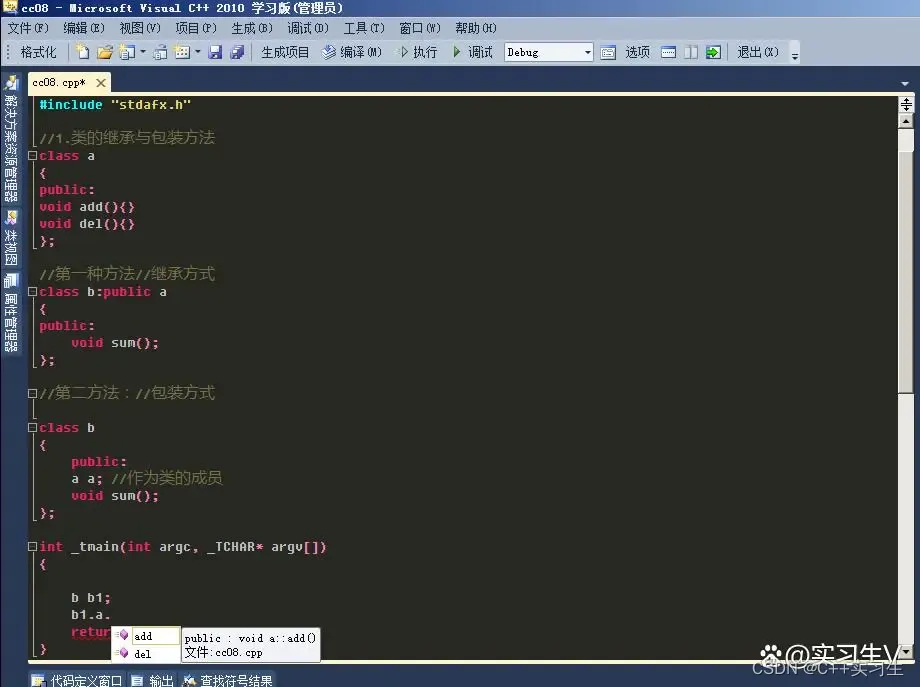
Task: Open the active documents dropdown arrow
Action: tap(905, 84)
